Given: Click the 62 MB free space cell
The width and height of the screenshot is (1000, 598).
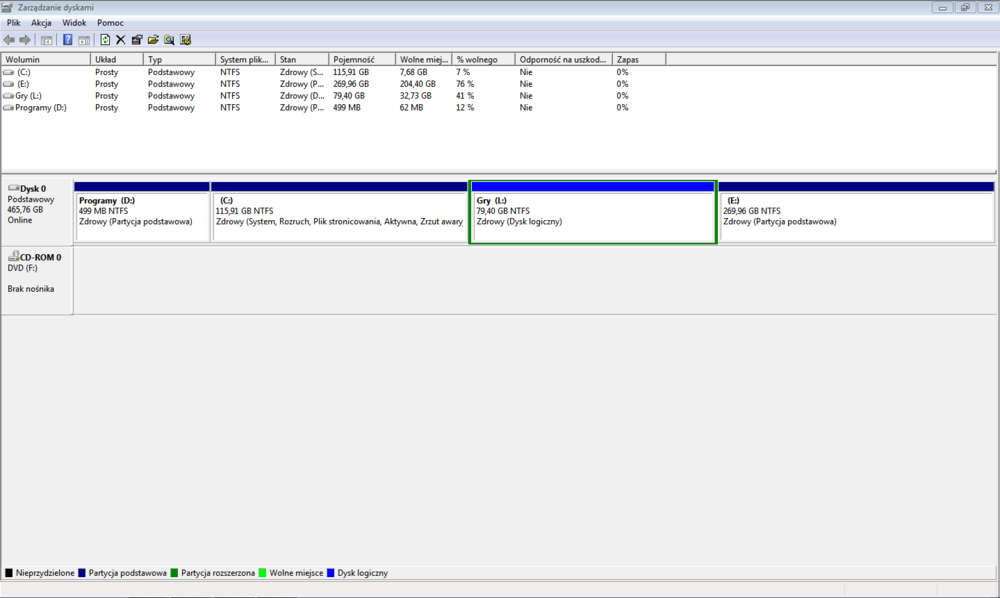Looking at the screenshot, I should [412, 108].
